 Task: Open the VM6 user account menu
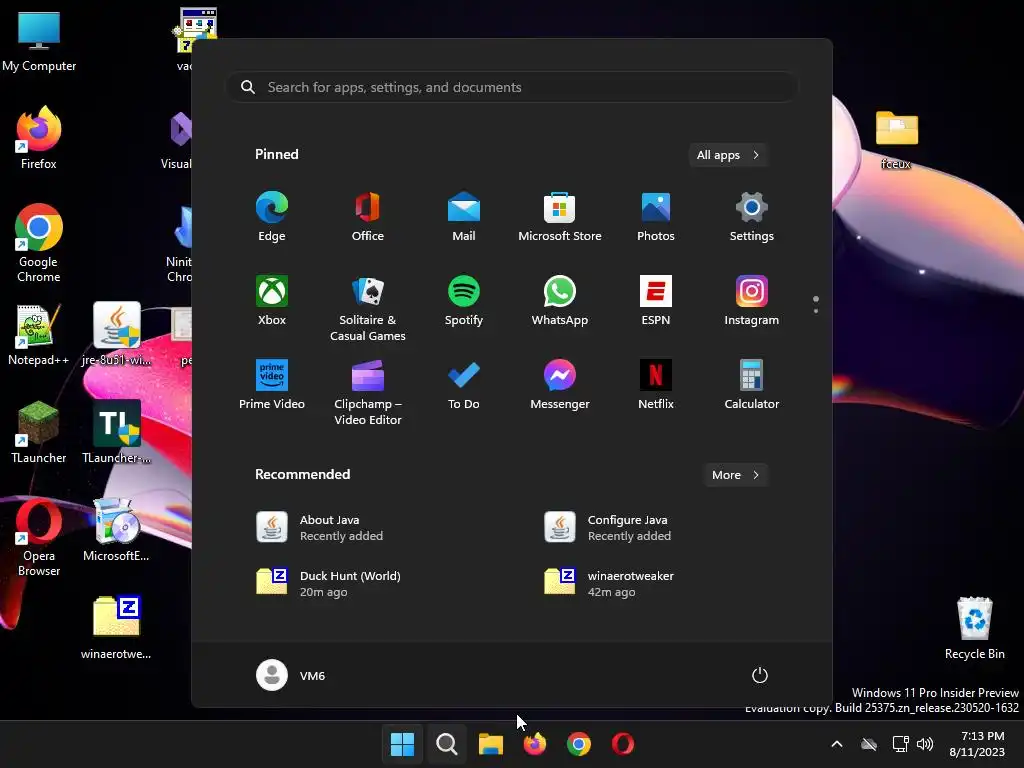click(291, 675)
